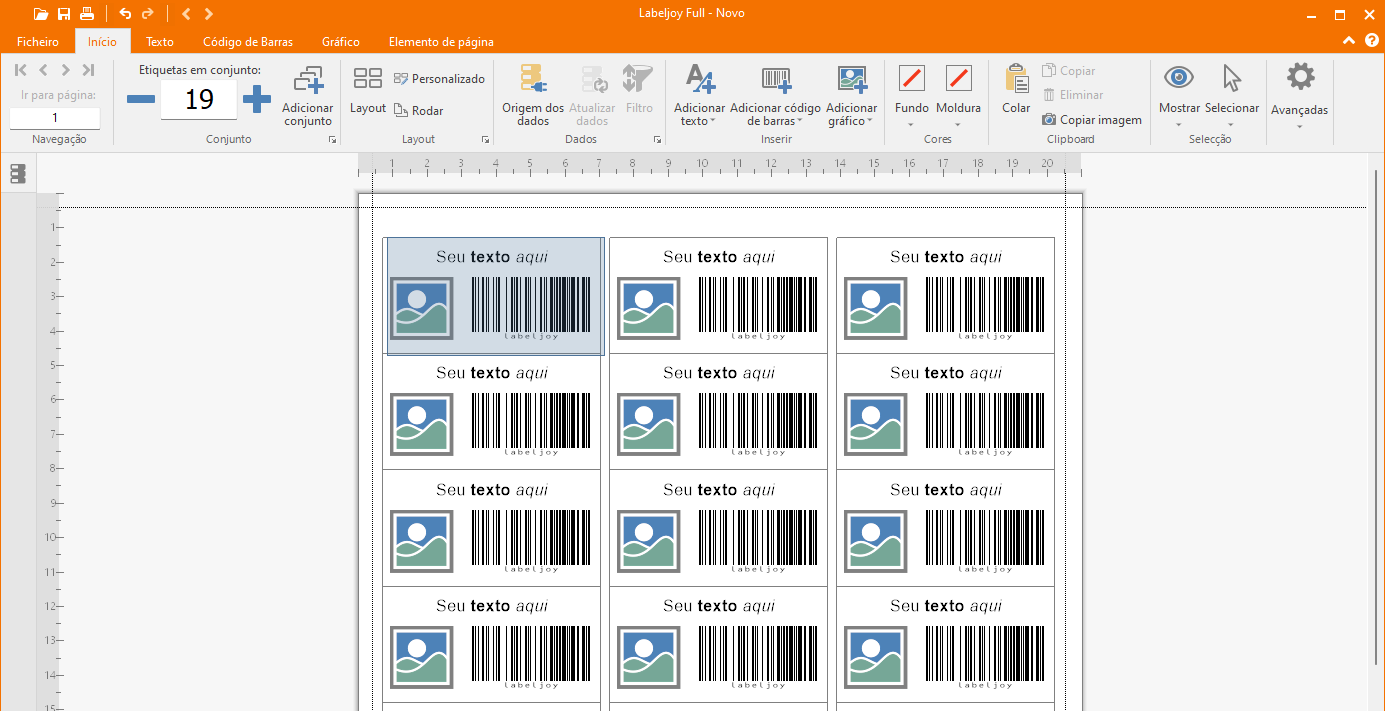Screen dimensions: 1385x711
Task: Switch to the Gráfico tab
Action: click(x=341, y=42)
